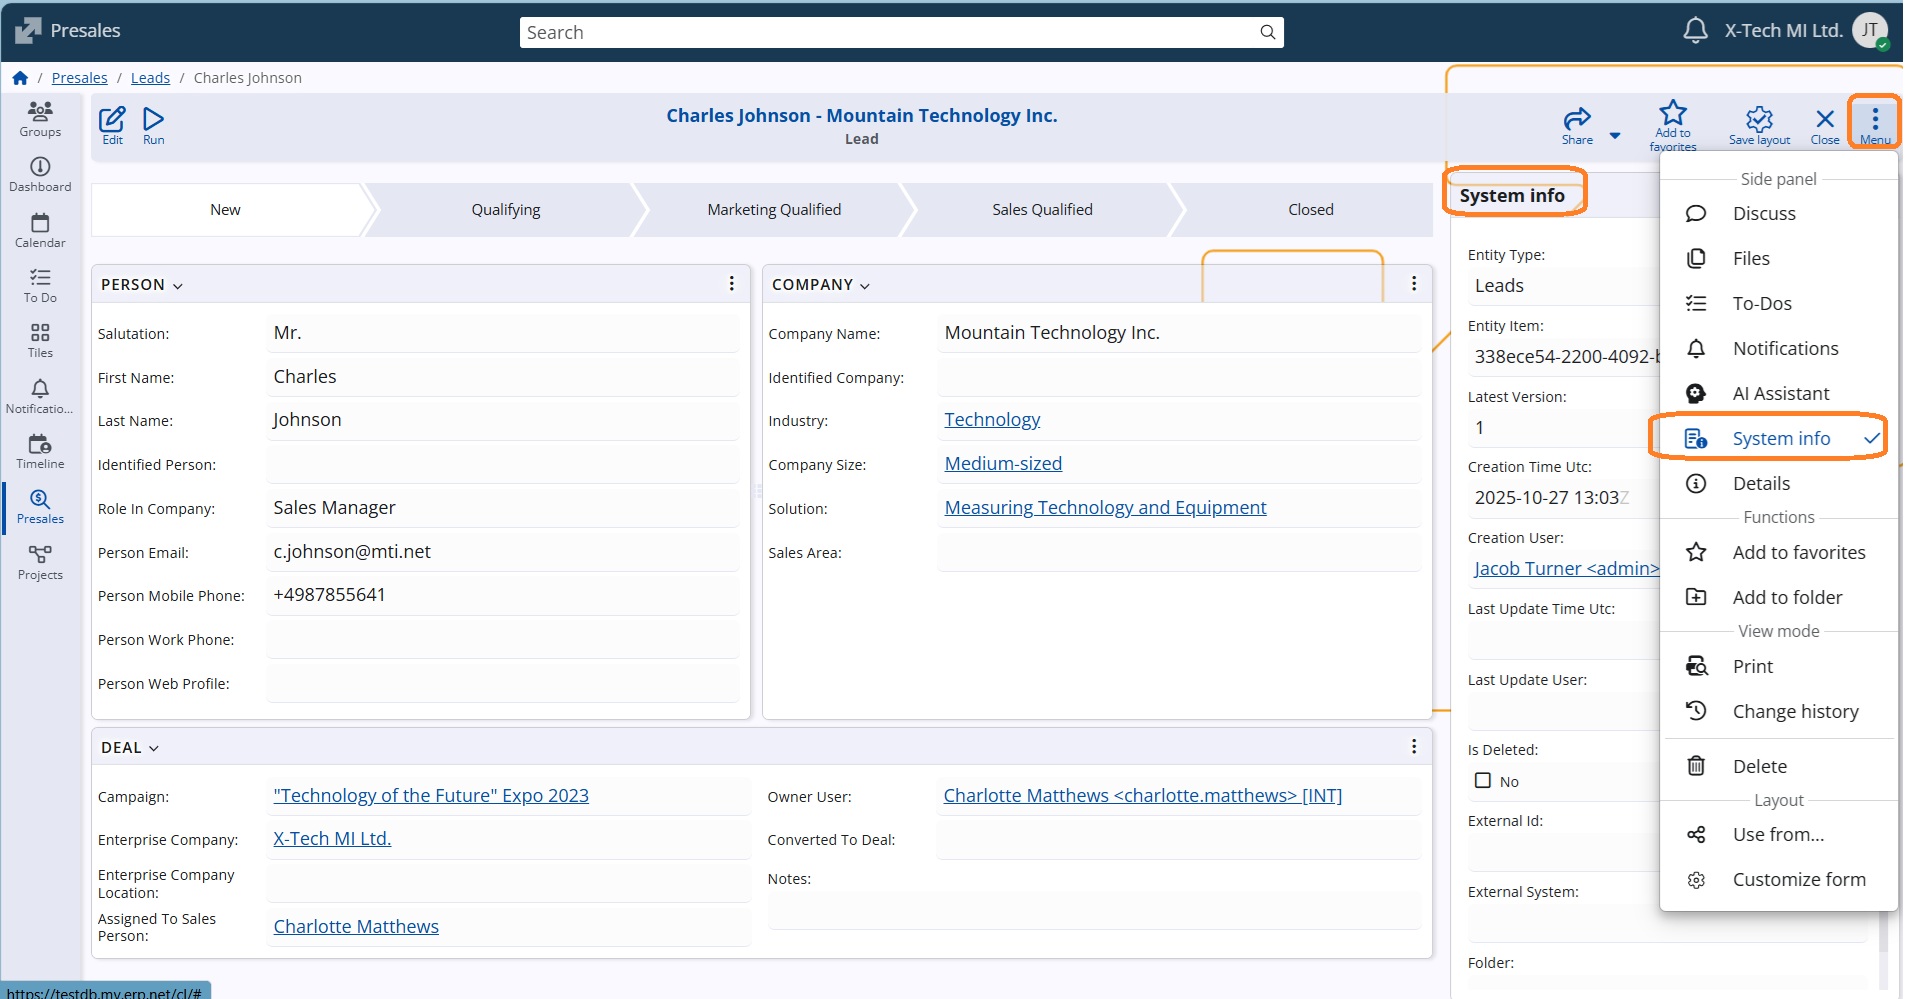The height and width of the screenshot is (999, 1905).
Task: Click the Share arrow icon
Action: click(1576, 121)
